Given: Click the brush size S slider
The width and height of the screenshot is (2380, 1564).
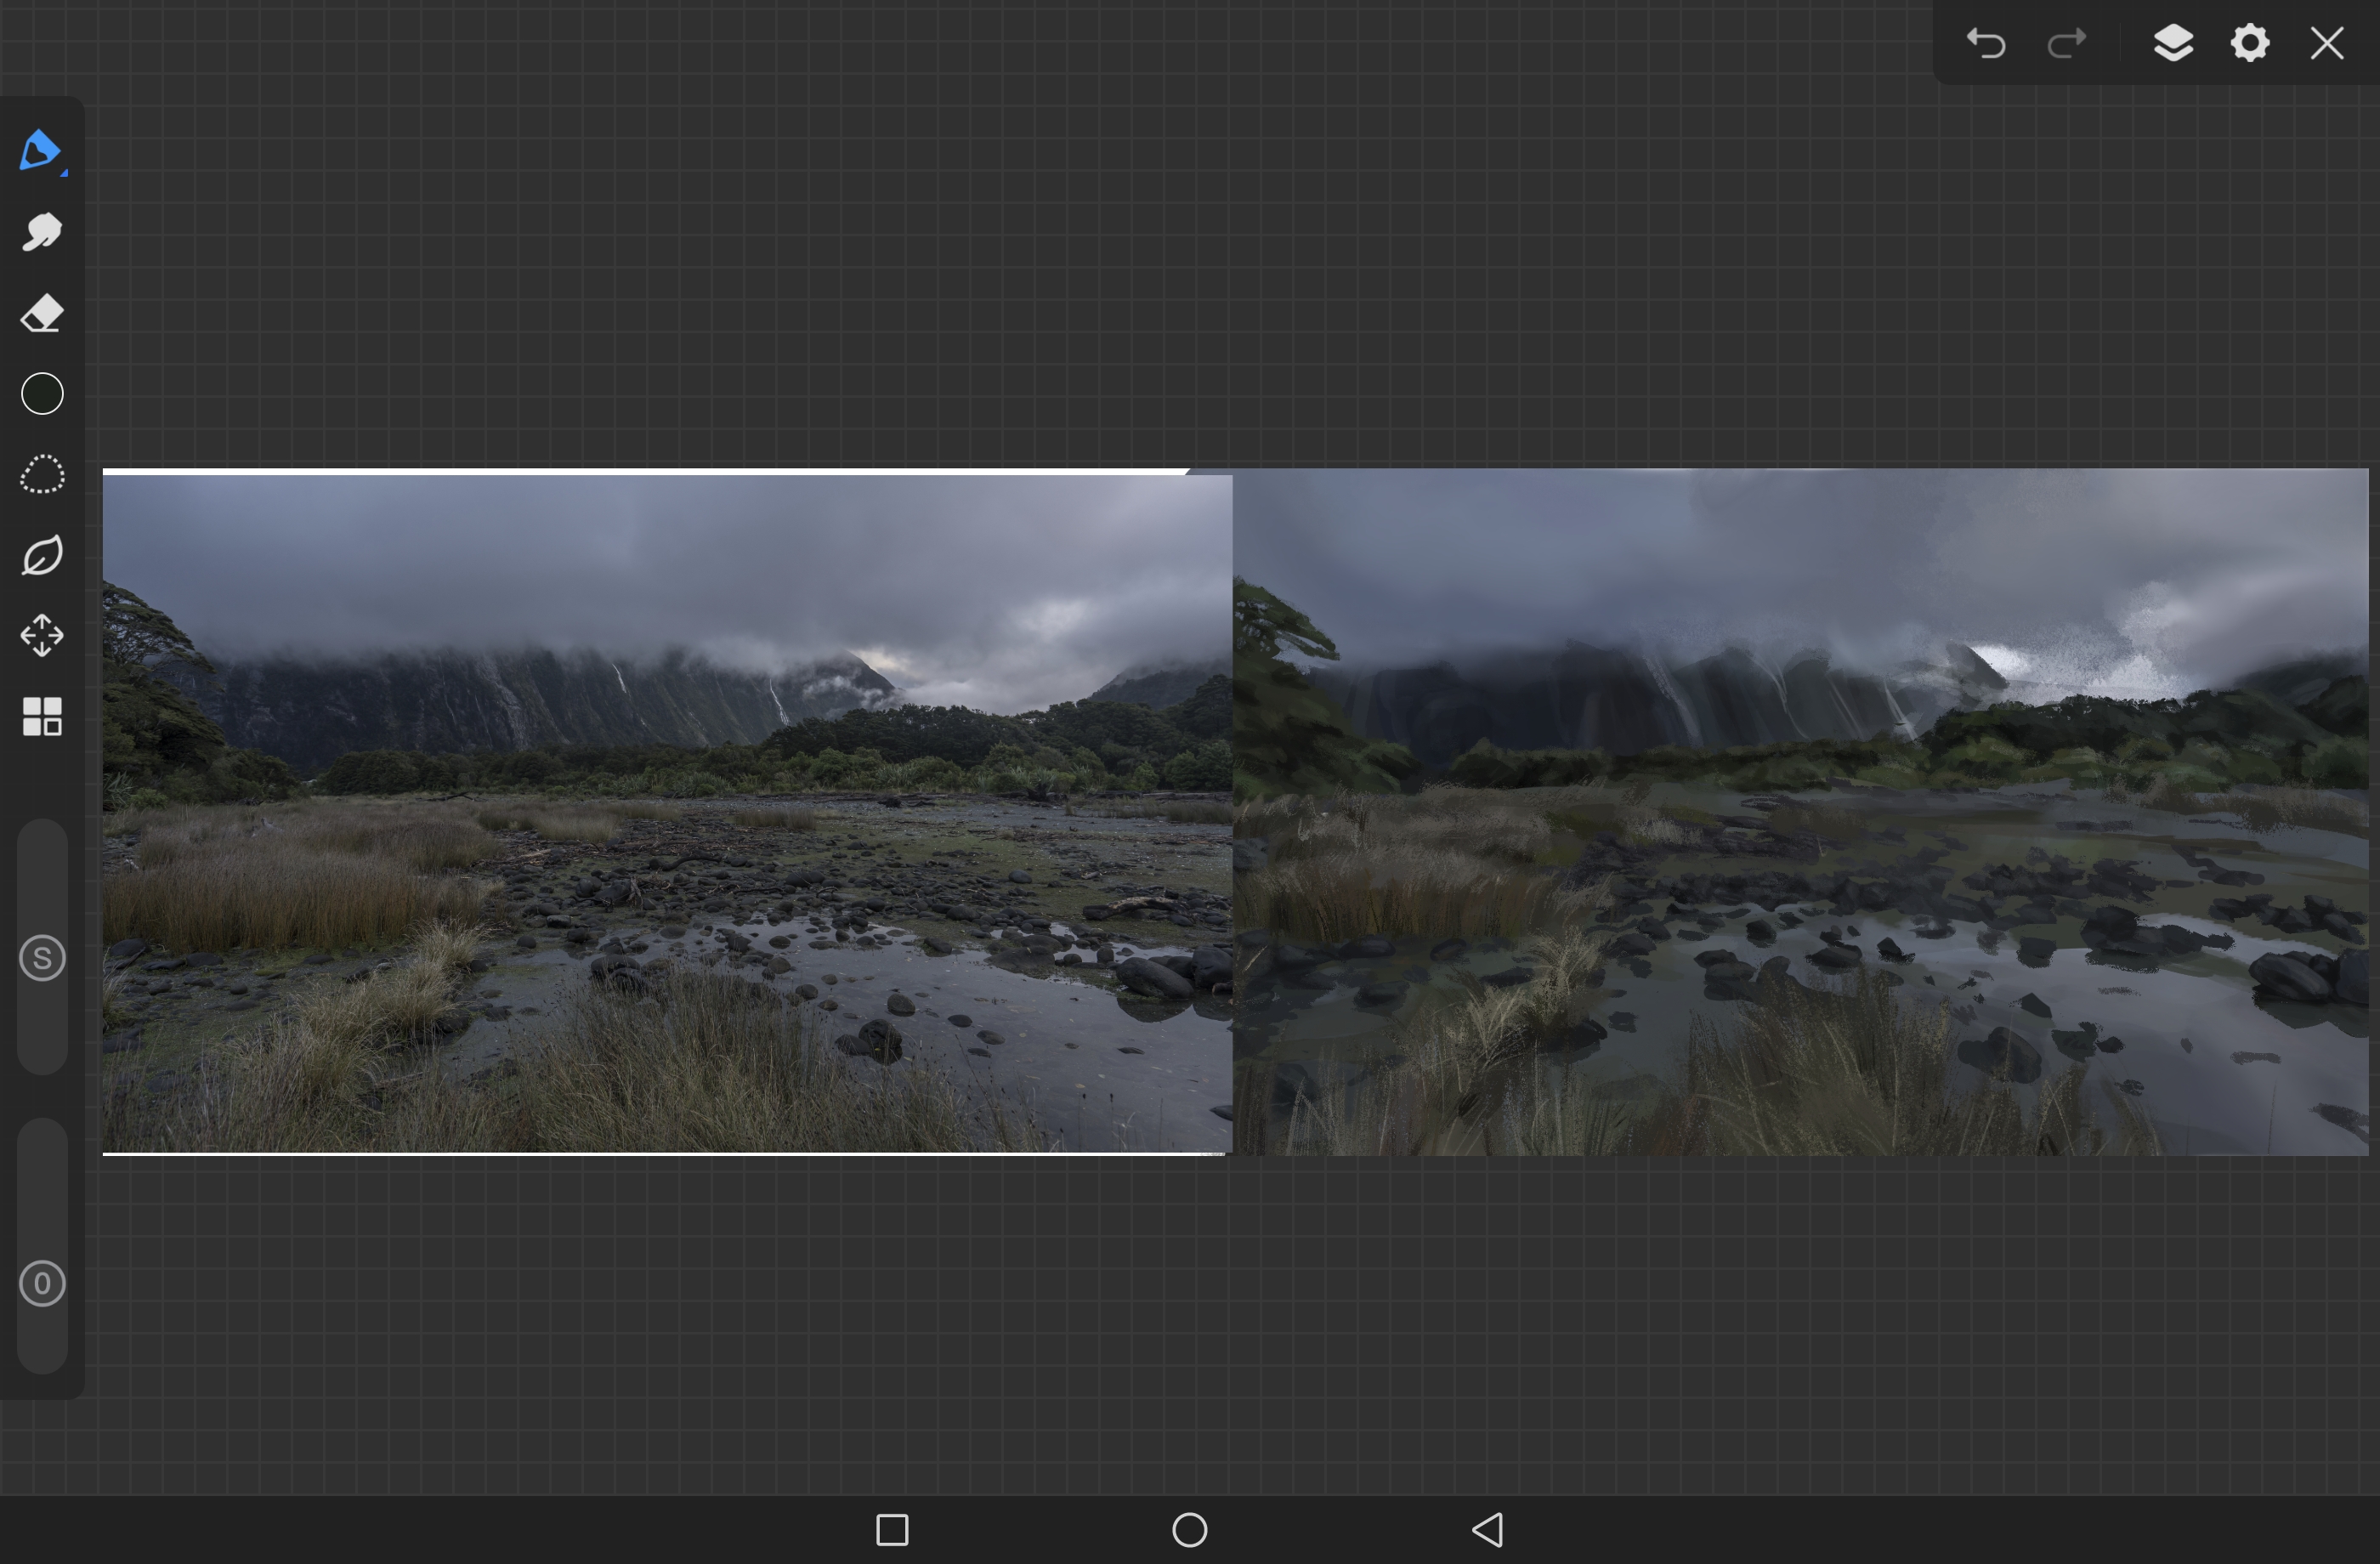Looking at the screenshot, I should (x=42, y=947).
